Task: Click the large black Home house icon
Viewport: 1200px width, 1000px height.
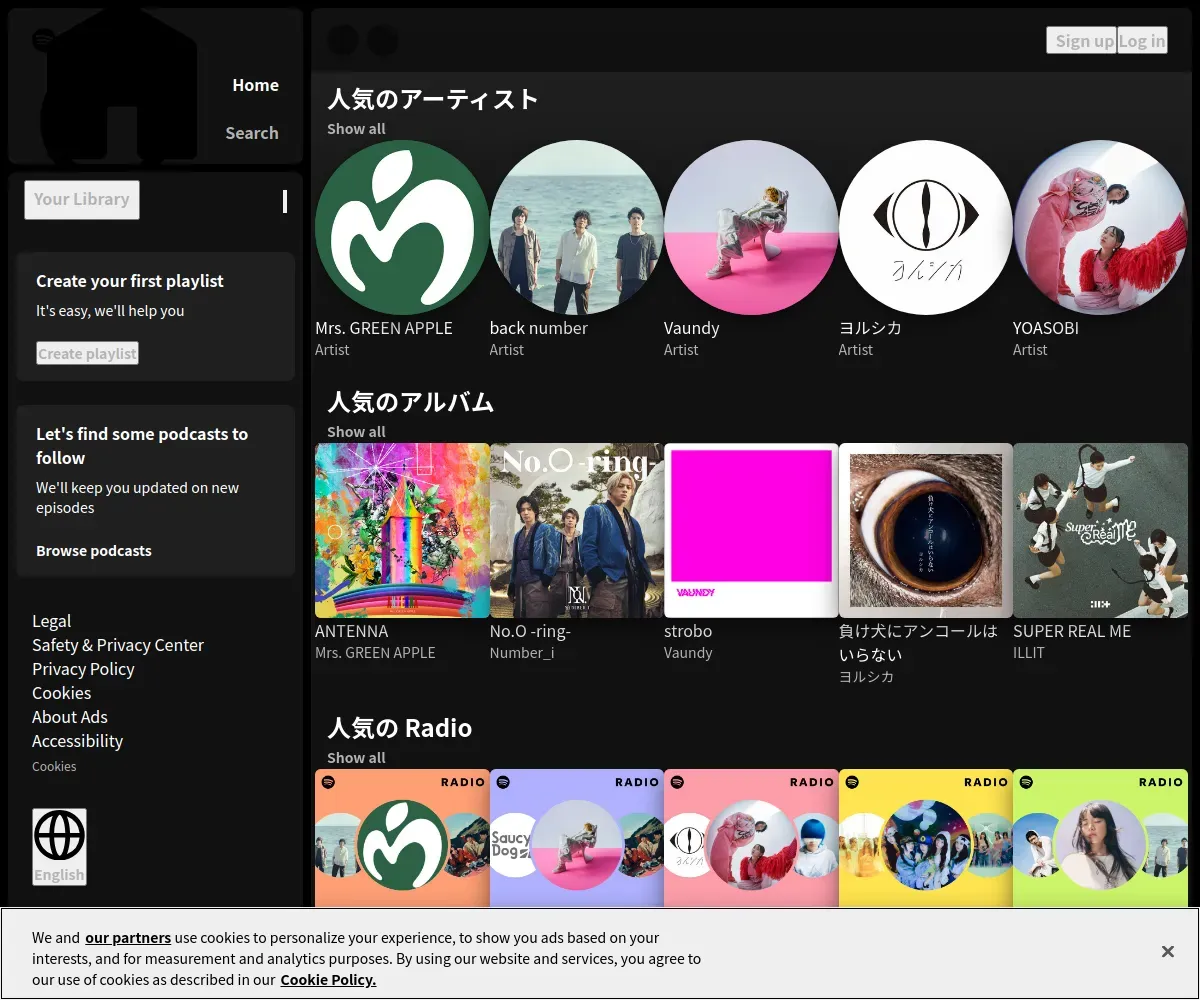Action: (120, 85)
